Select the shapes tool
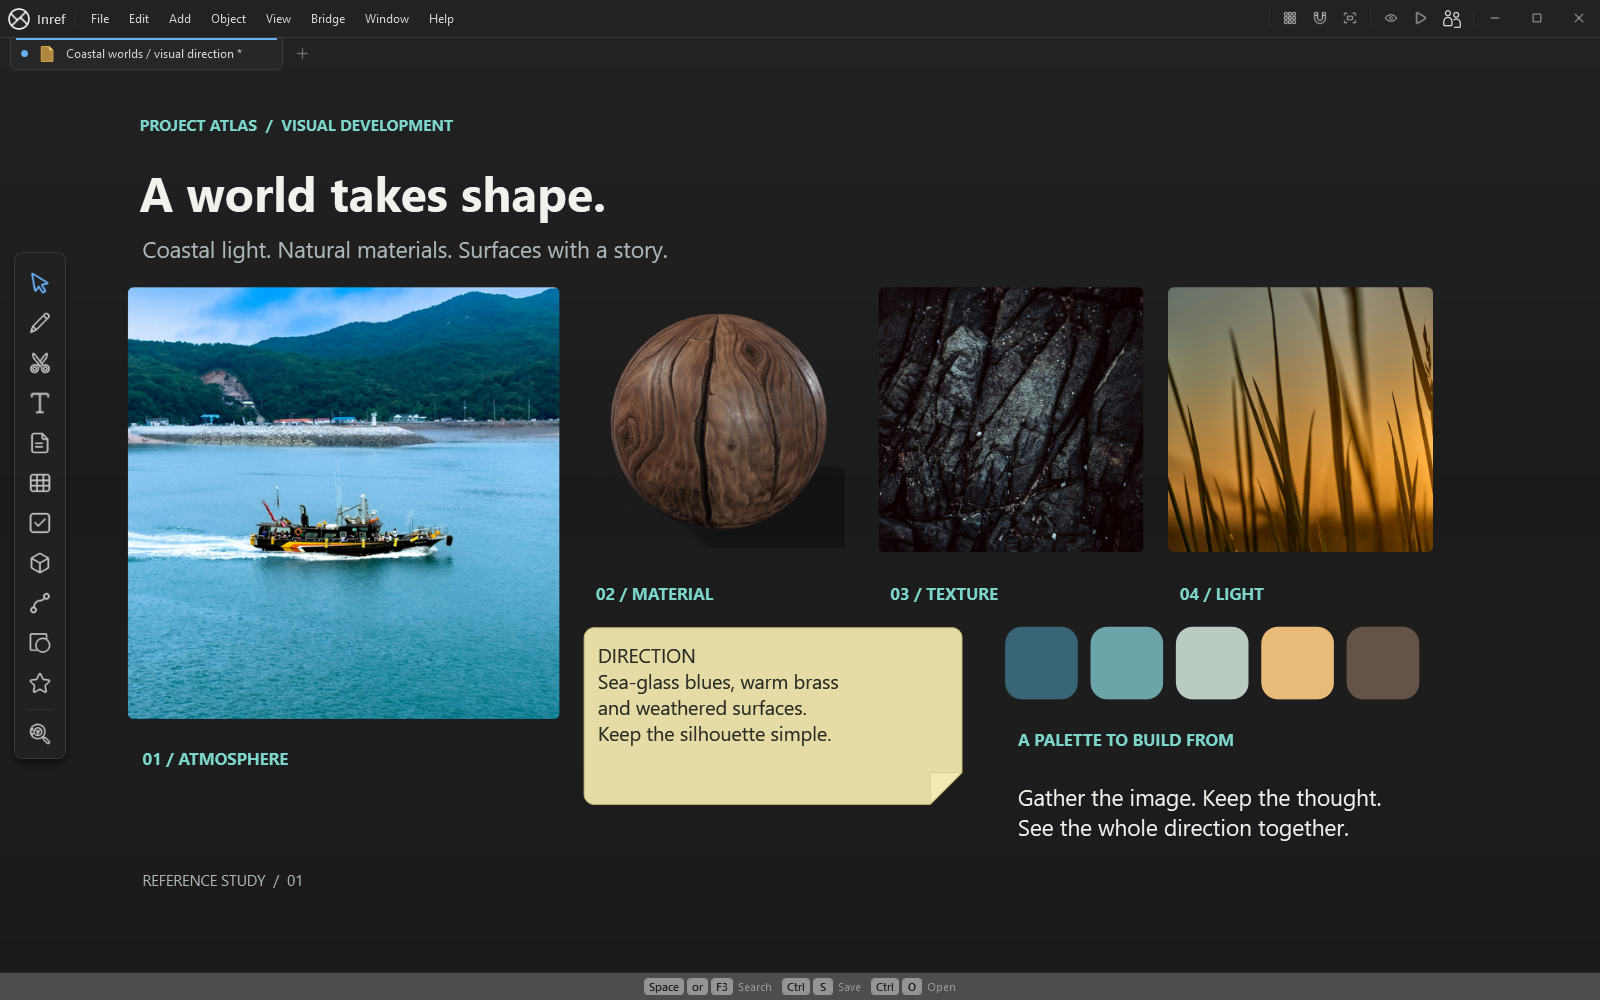This screenshot has width=1600, height=1000. point(40,643)
